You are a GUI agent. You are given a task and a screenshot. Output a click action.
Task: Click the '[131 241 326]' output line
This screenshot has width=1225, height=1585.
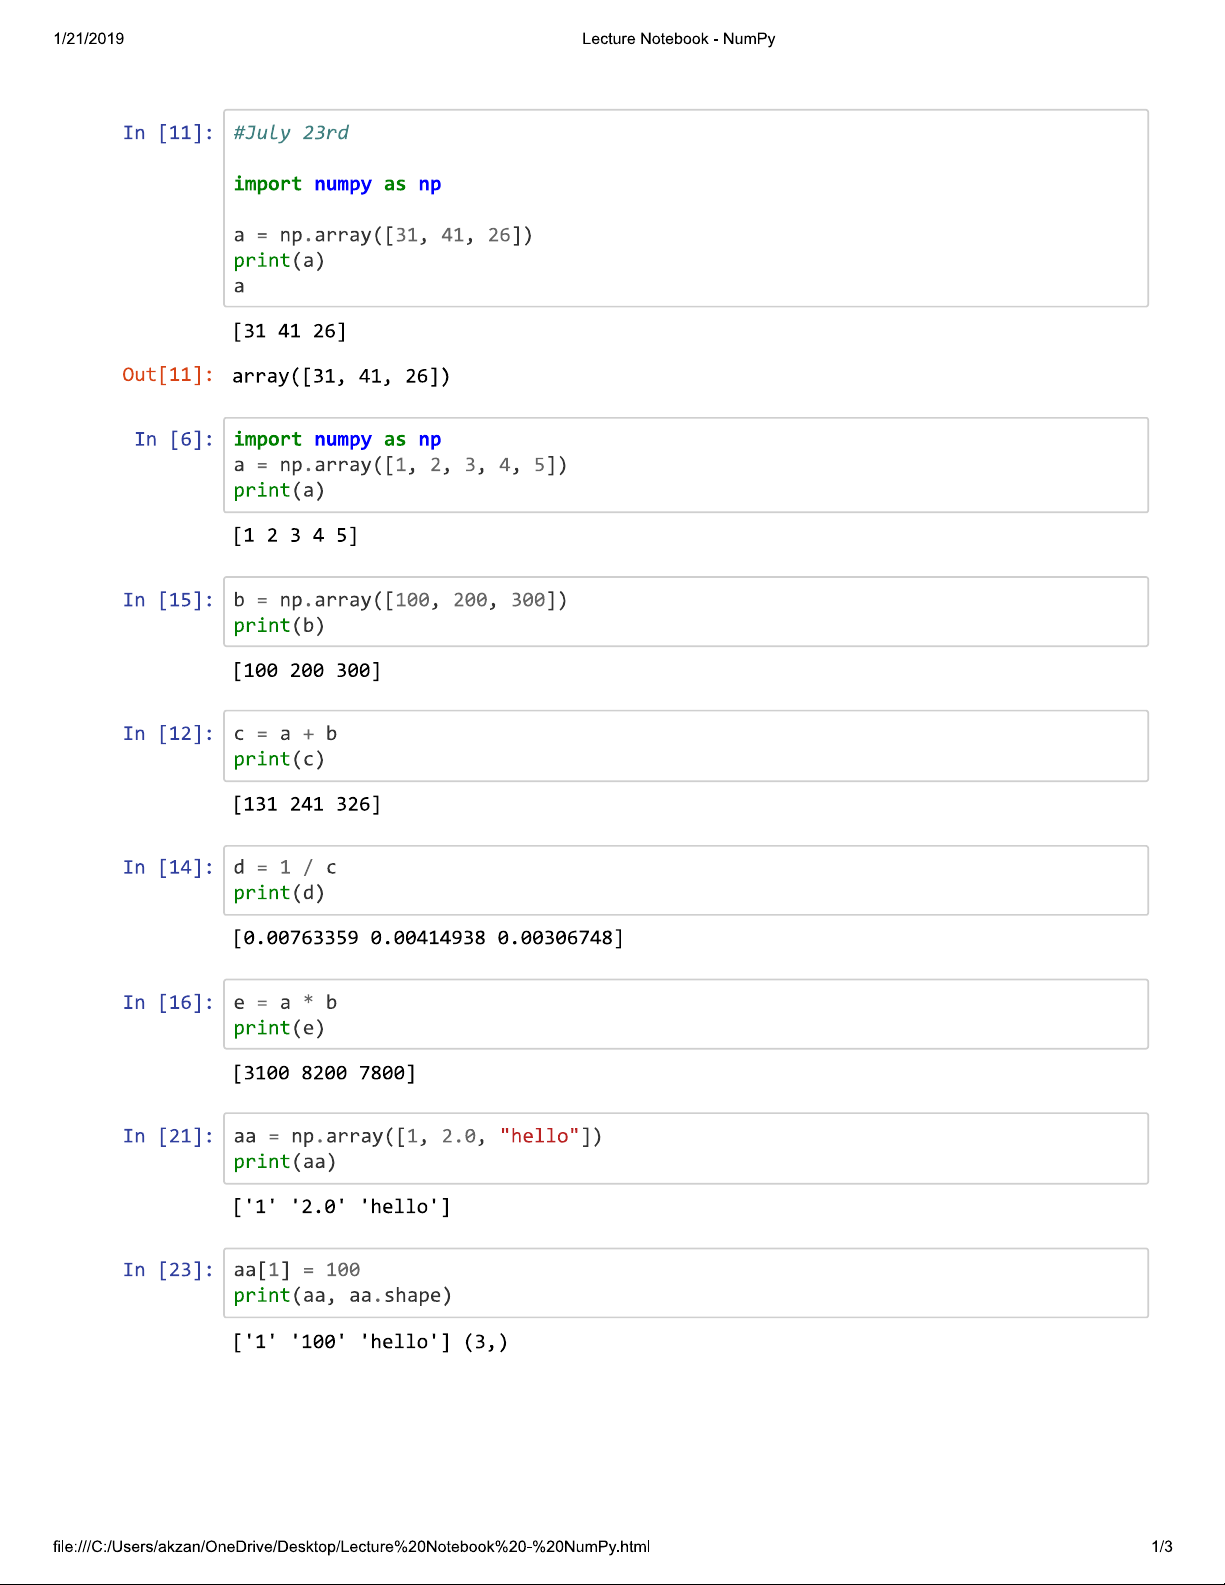pos(306,805)
